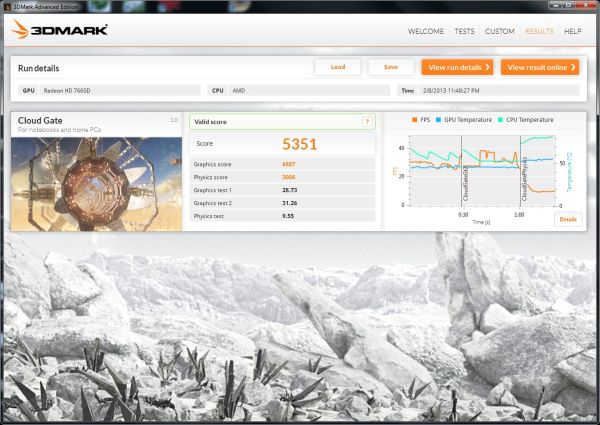Click the Cloud Gate panel collapse icon
600x425 pixels.
pos(174,120)
